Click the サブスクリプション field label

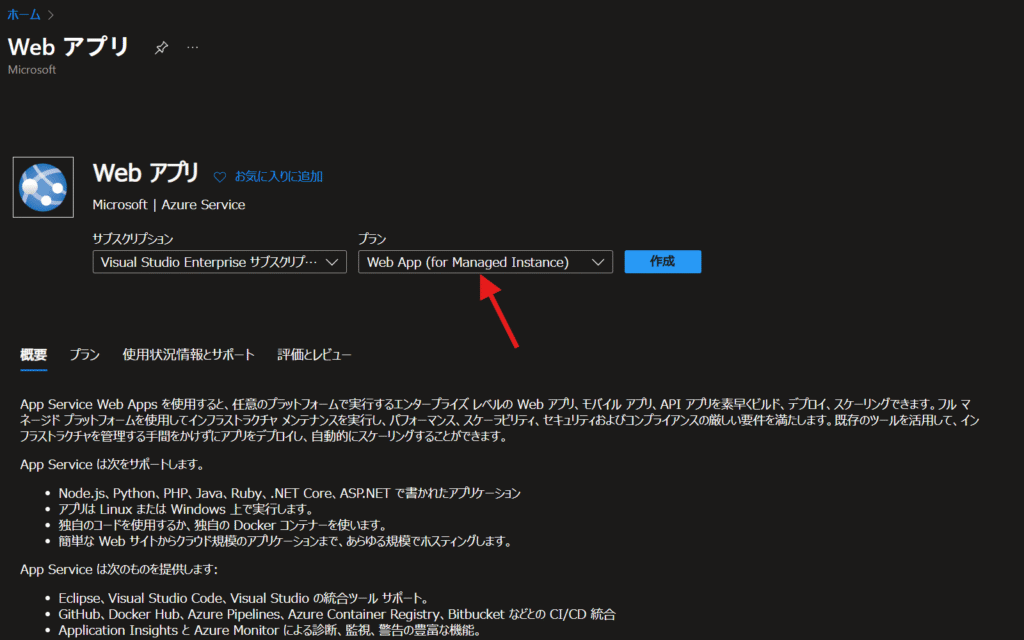[133, 239]
